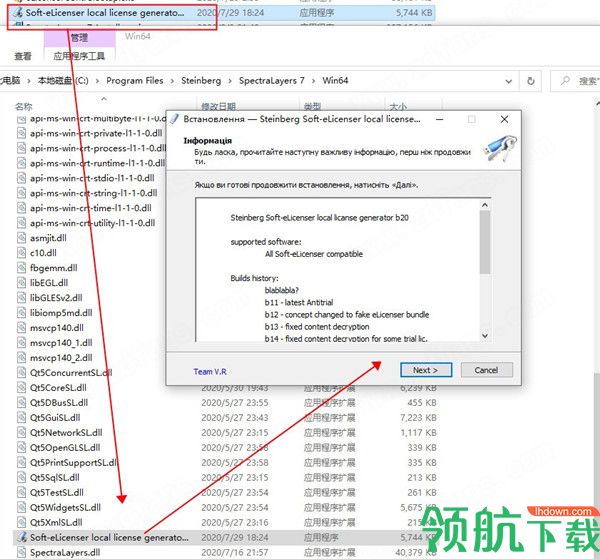The height and width of the screenshot is (559, 600).
Task: Click the 1,117 KB size cell of Qt5NetworkSL.dll
Action: (418, 432)
